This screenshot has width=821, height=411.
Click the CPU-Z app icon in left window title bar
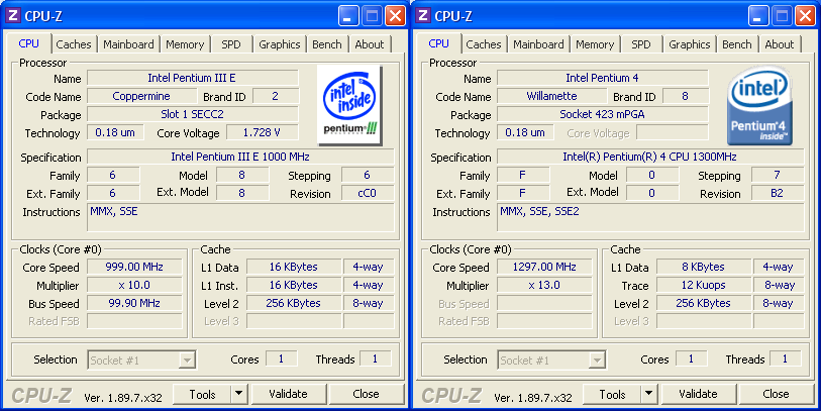point(13,15)
